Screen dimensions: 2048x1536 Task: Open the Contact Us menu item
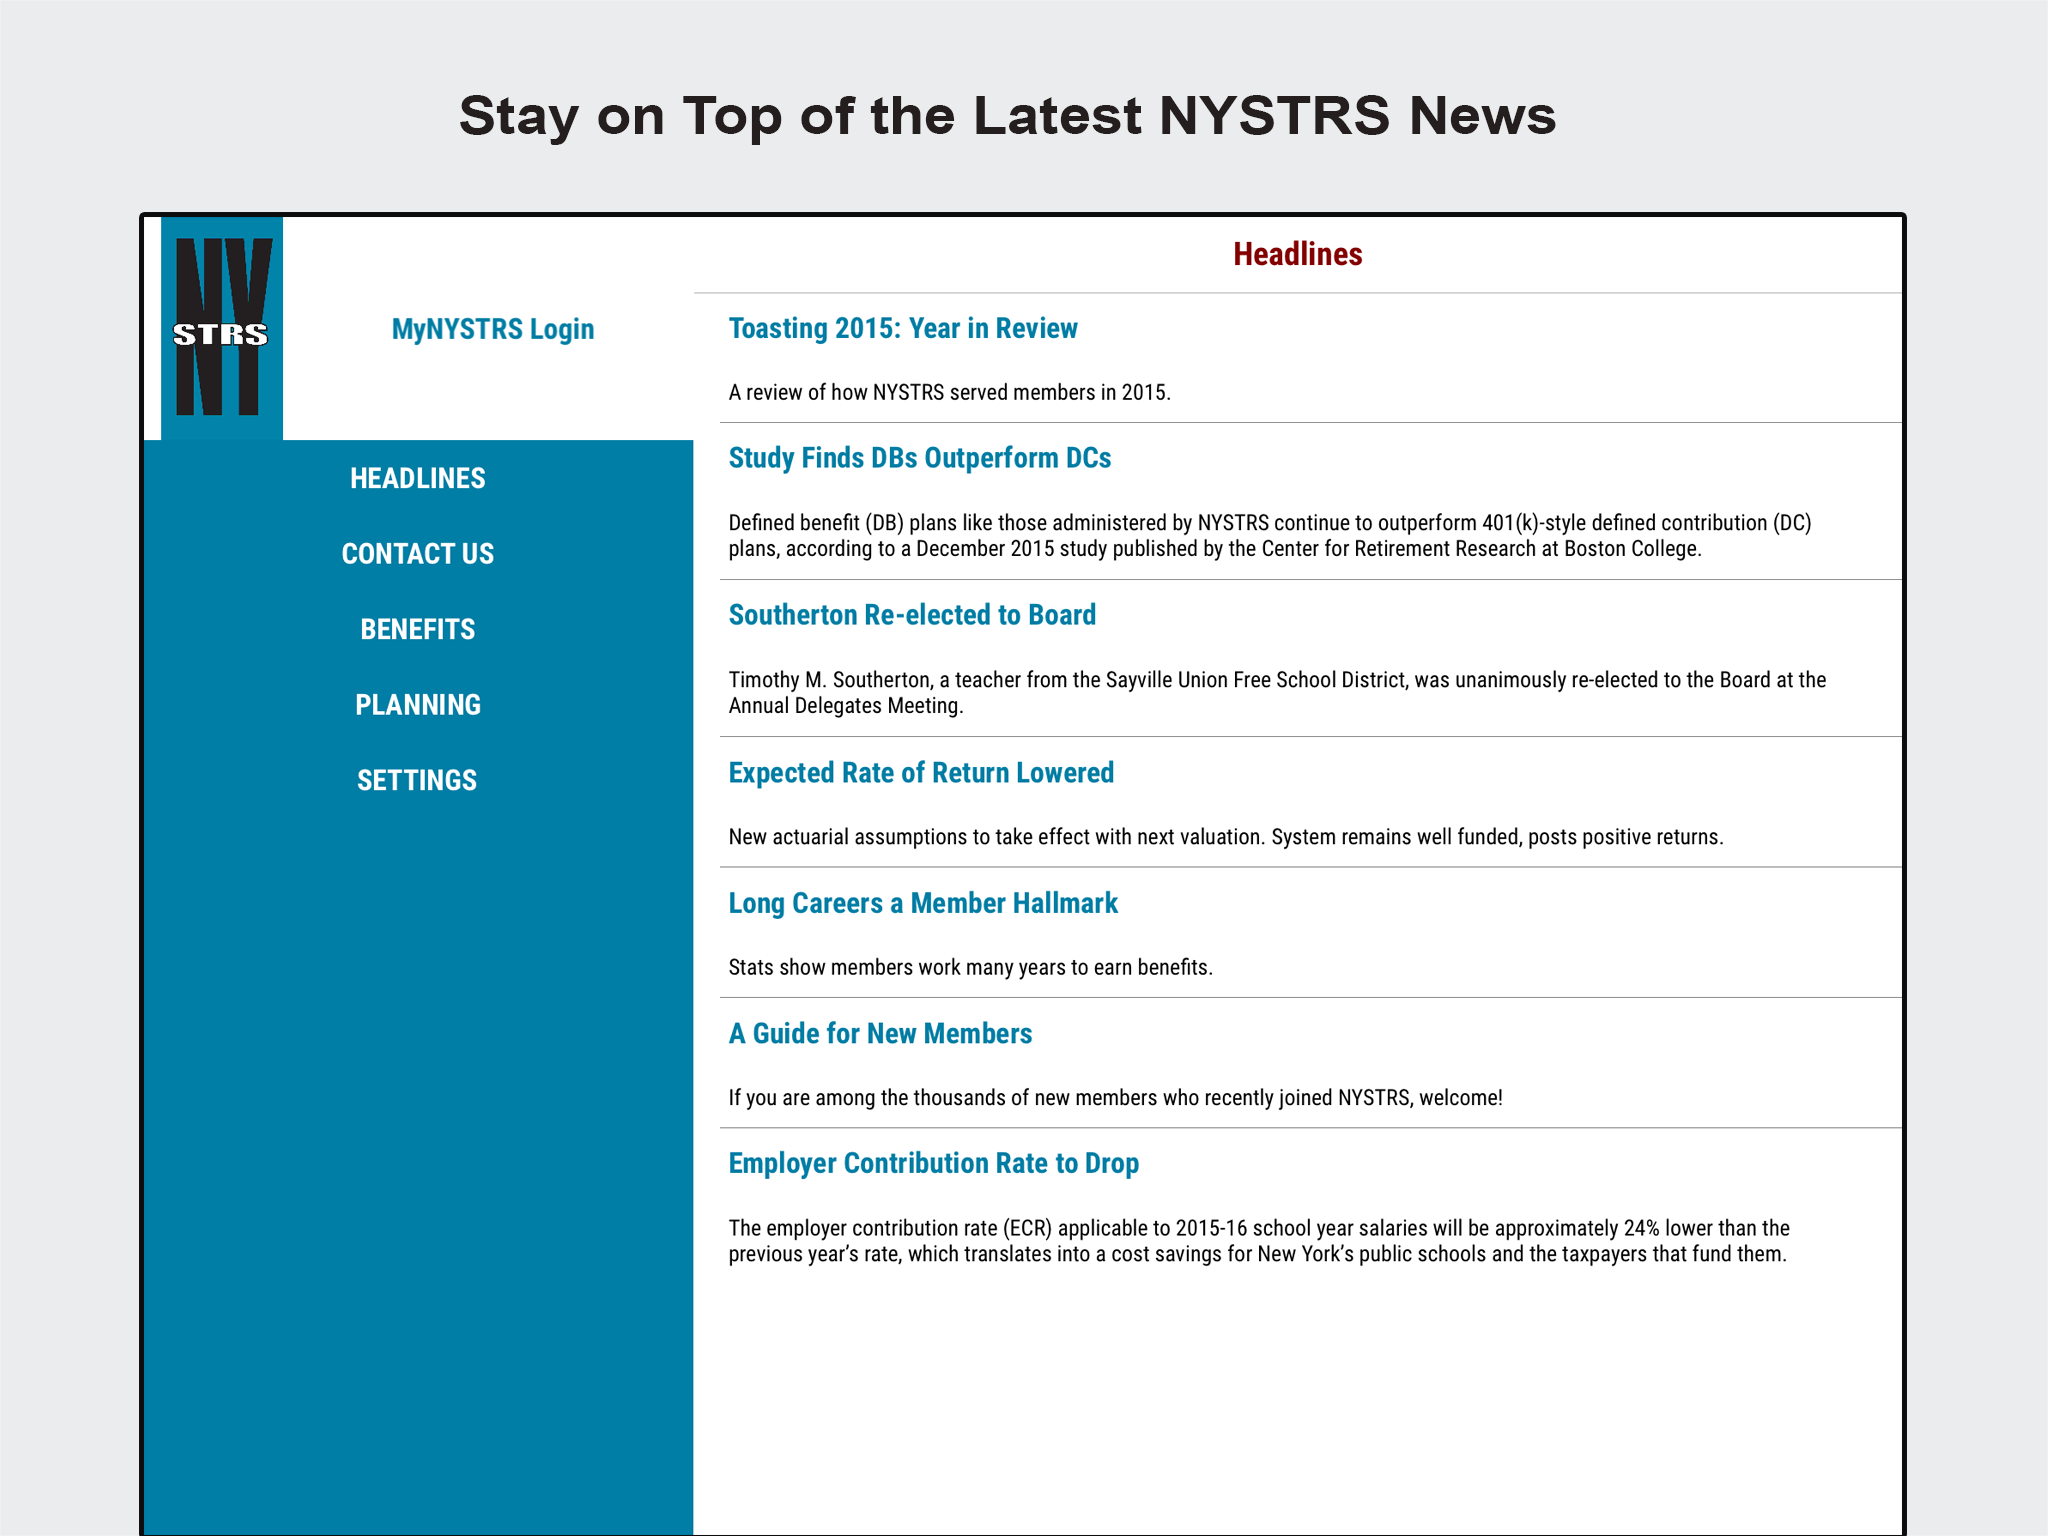417,554
